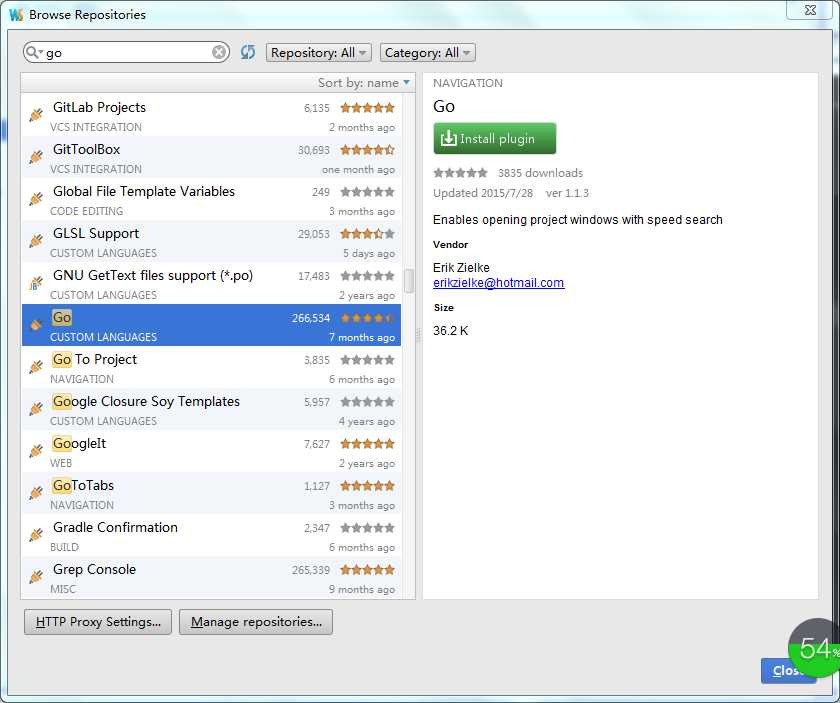This screenshot has height=703, width=840.
Task: Click the plugin icon beside Grep Console
Action: pos(36,577)
